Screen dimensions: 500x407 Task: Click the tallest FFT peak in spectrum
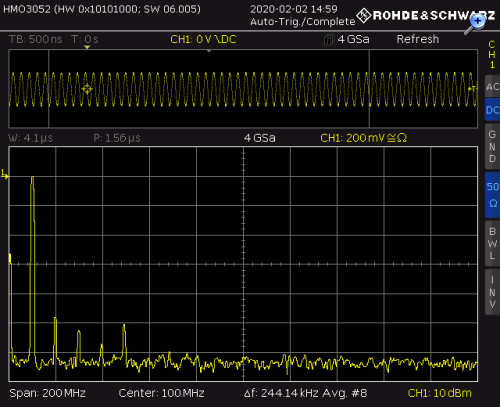click(x=32, y=179)
